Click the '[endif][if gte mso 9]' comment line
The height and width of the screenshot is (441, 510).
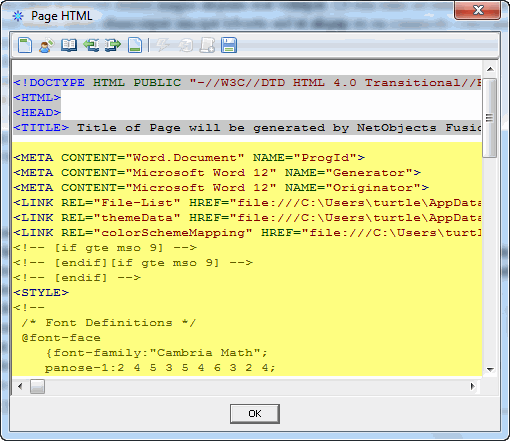[x=133, y=263]
